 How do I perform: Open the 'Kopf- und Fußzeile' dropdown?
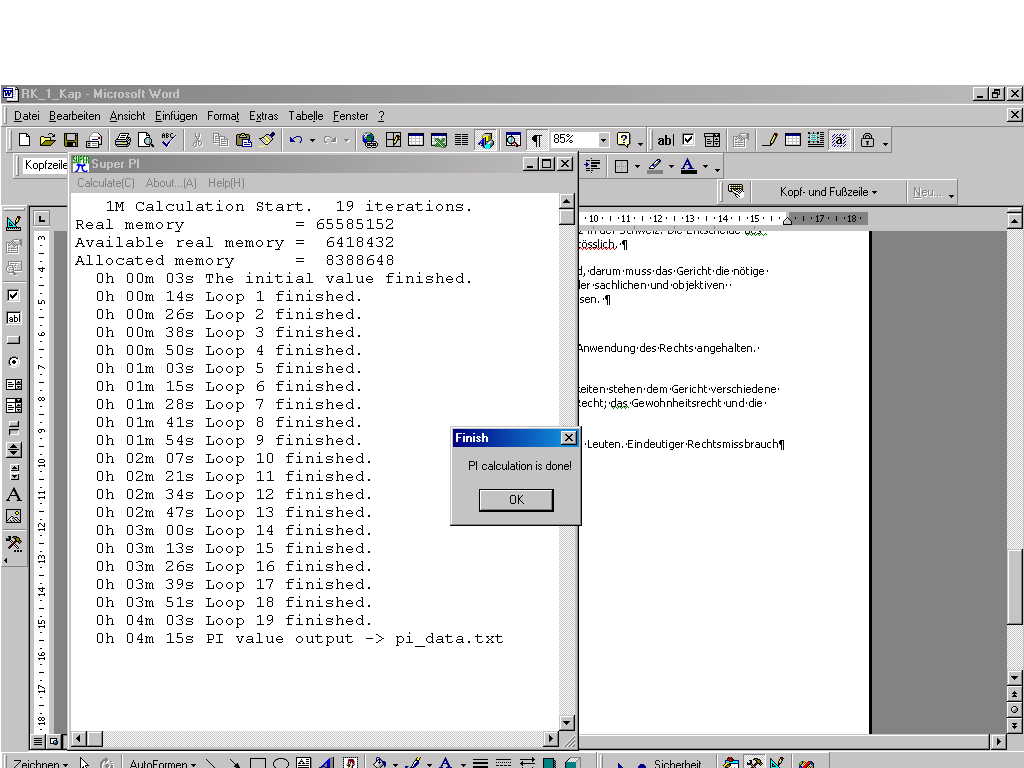coord(828,192)
